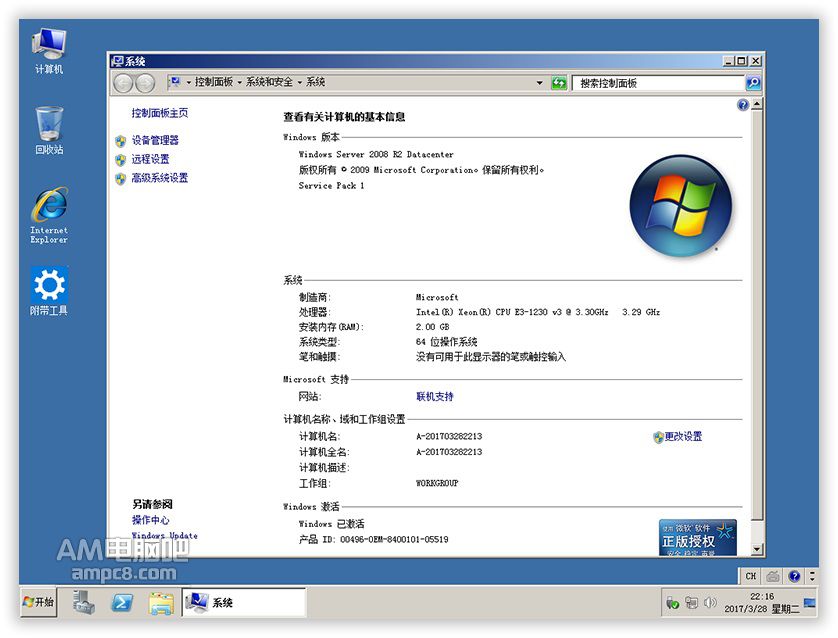Image resolution: width=838 pixels, height=638 pixels.
Task: Click the shield icon beside 设备管理器
Action: (x=121, y=141)
